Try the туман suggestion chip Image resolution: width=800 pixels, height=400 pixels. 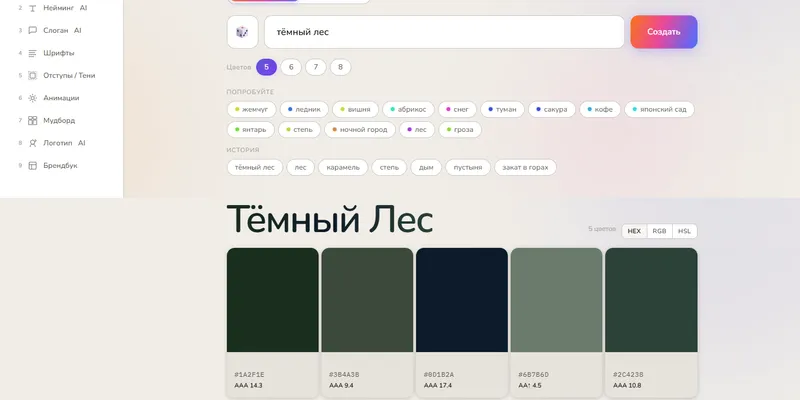(502, 109)
